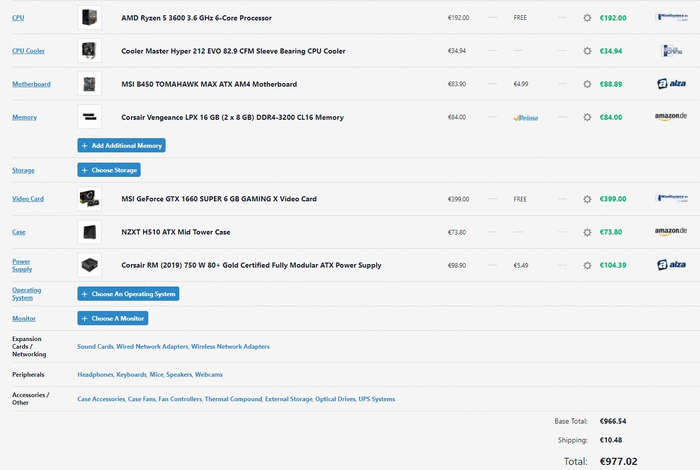Image resolution: width=700 pixels, height=470 pixels.
Task: Visit the merchant logo in the CPU Cooler row
Action: pos(671,50)
